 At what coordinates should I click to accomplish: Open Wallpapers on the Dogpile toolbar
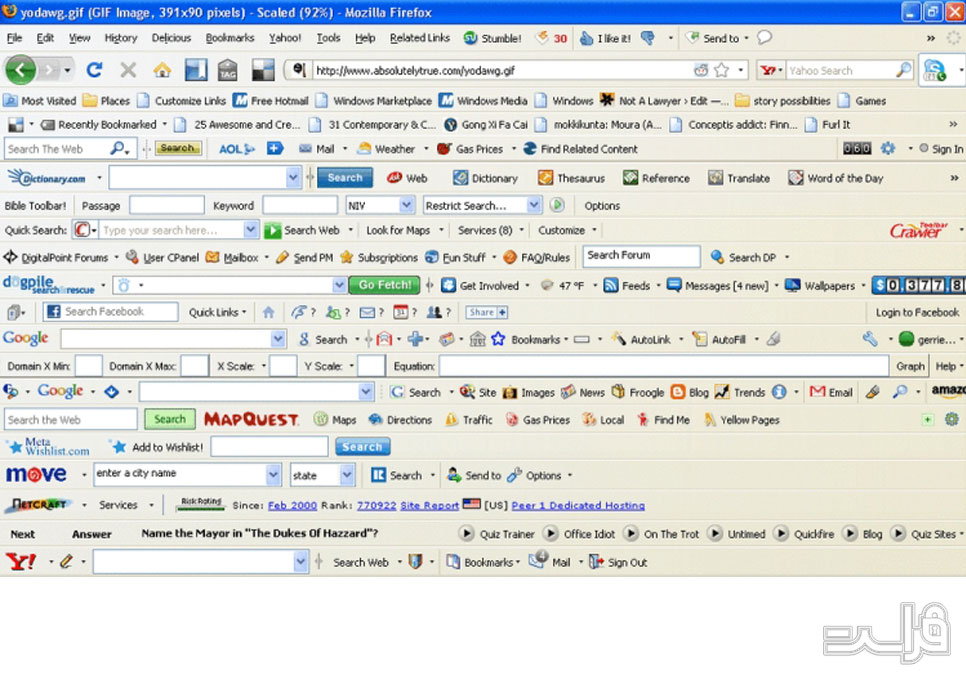pos(820,285)
